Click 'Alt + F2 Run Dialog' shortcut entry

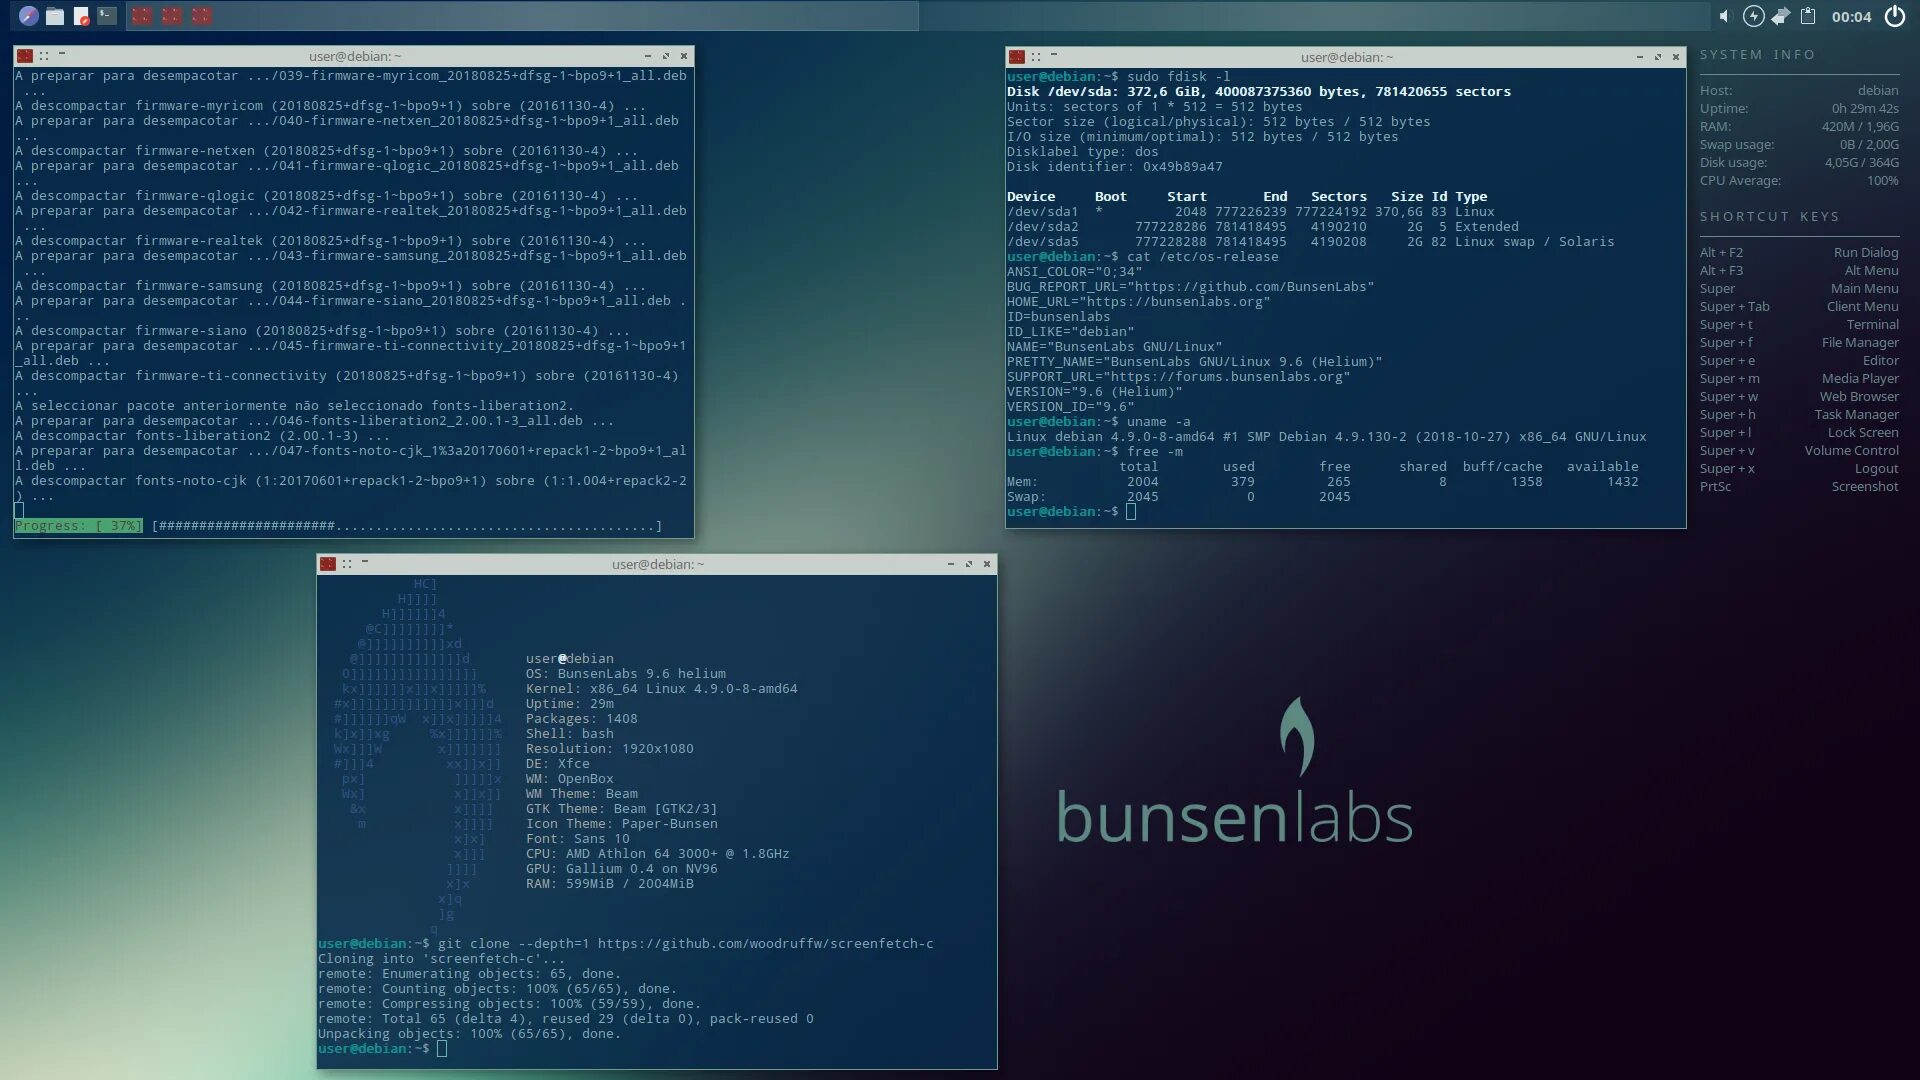click(1799, 253)
